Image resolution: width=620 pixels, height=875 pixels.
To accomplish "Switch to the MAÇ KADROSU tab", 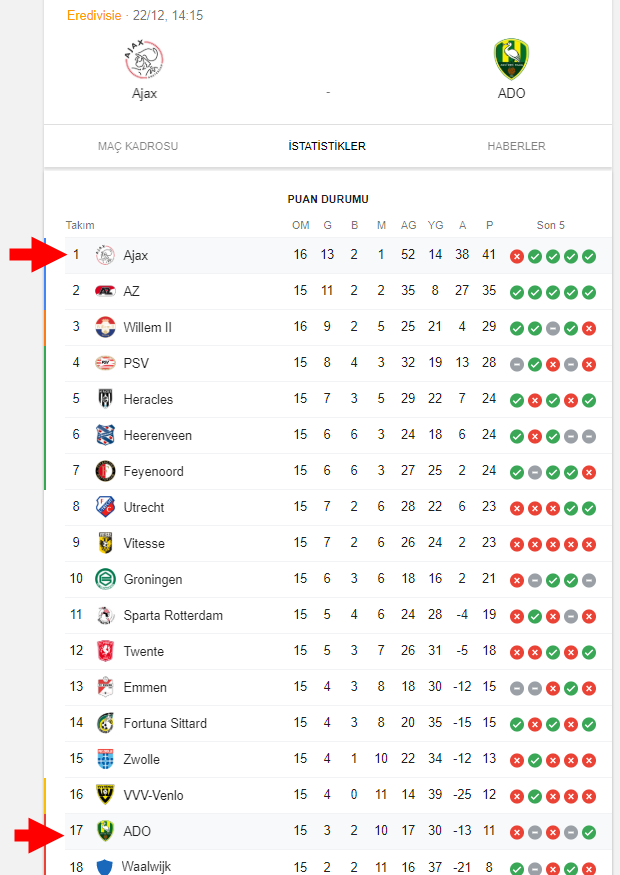I will click(138, 146).
